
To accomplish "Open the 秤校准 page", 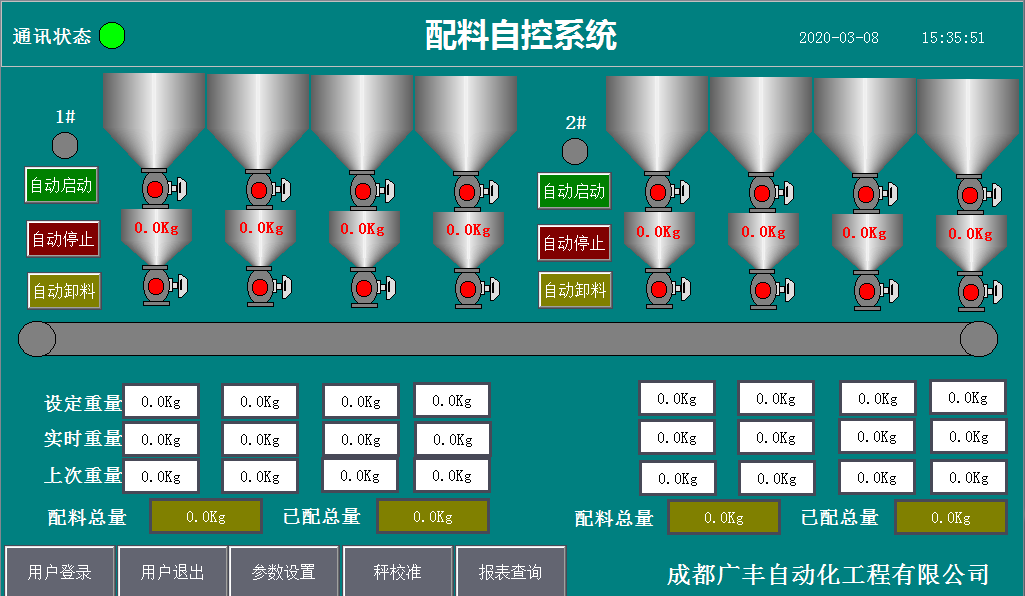I will pyautogui.click(x=397, y=572).
